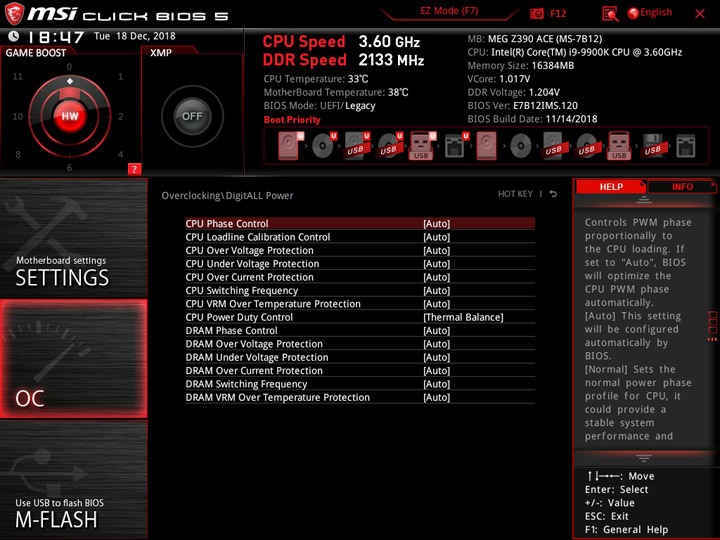Select the UEFI CD/DVD drive boot device
The image size is (720, 540).
coord(324,146)
